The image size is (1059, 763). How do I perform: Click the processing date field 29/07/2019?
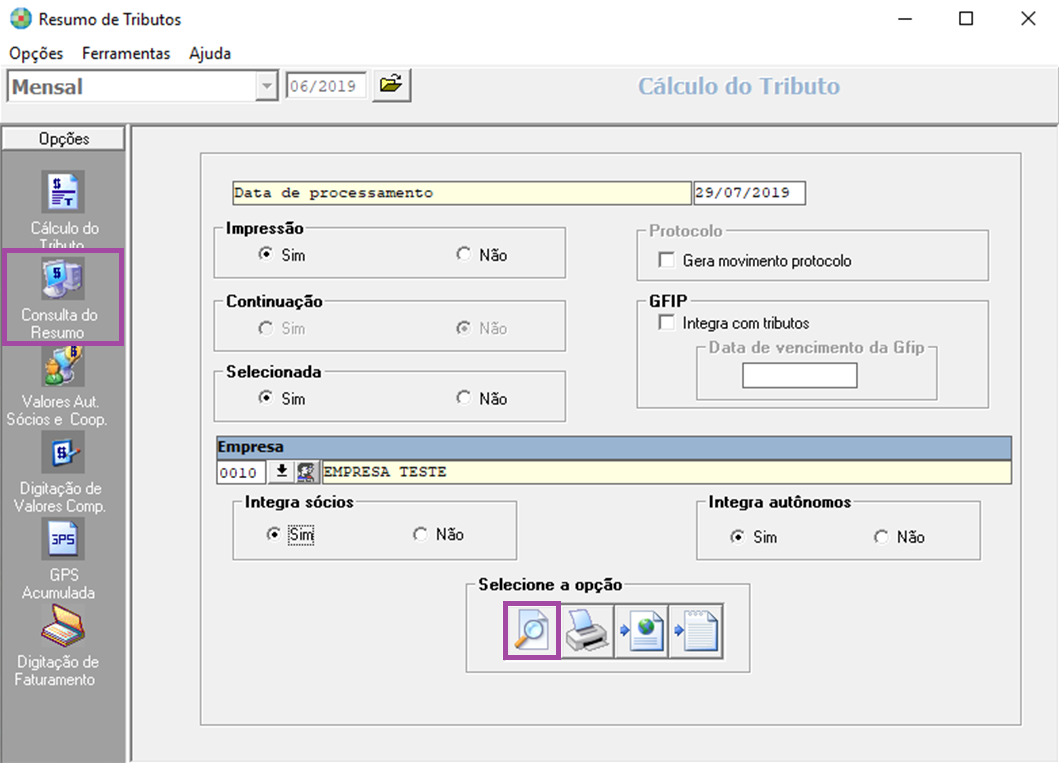pyautogui.click(x=749, y=192)
